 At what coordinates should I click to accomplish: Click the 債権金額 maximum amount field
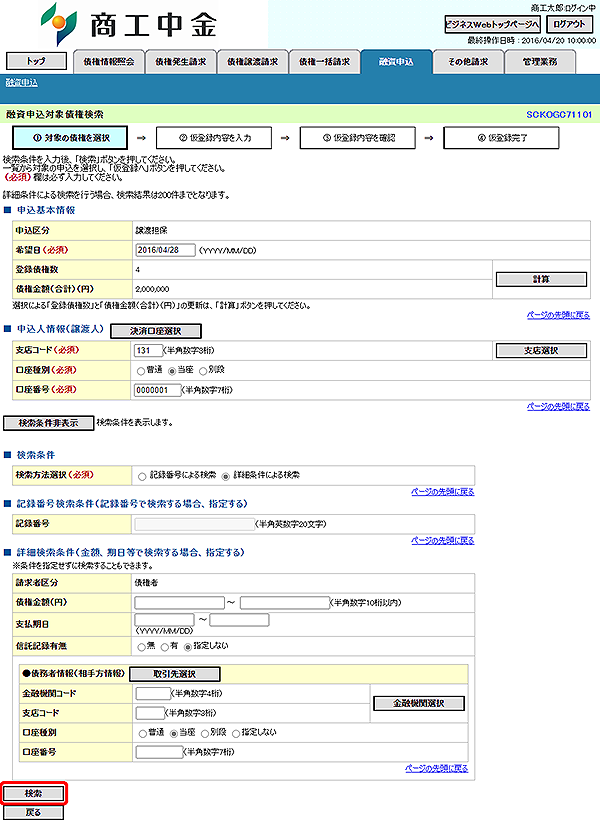tap(285, 603)
